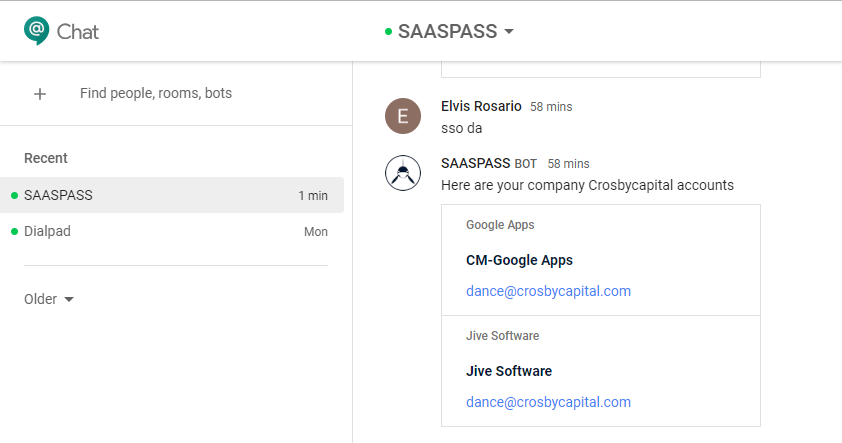Open the email link under Jive Software
Viewport: 842px width, 443px height.
(x=548, y=402)
